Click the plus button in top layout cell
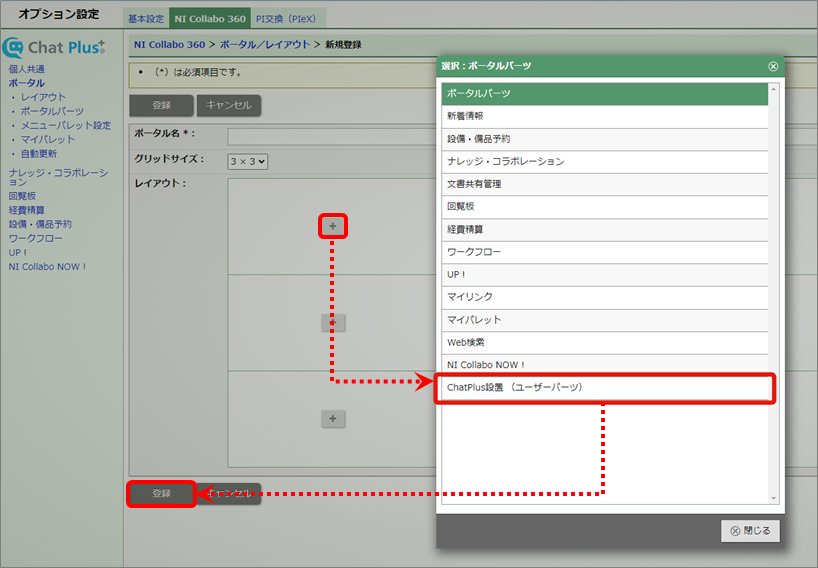Image resolution: width=818 pixels, height=568 pixels. pos(333,226)
